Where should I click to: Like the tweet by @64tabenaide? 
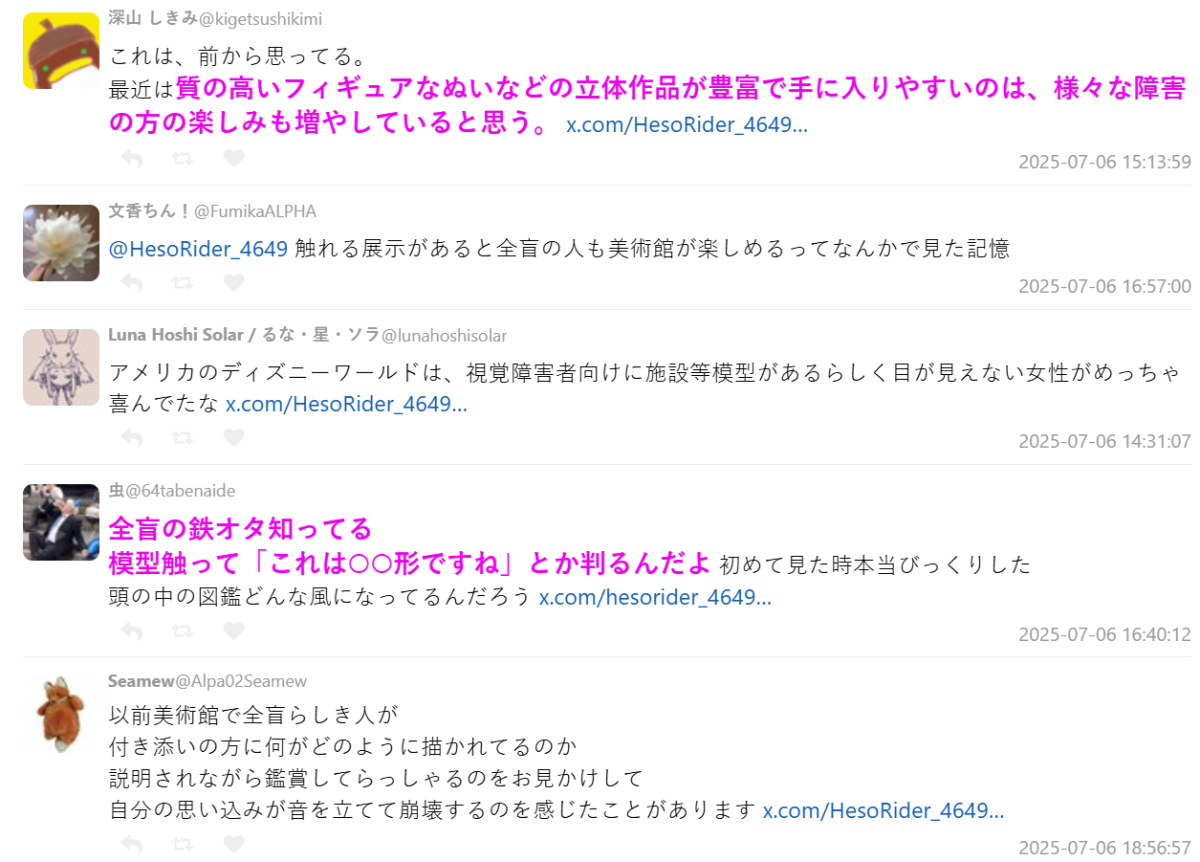(x=233, y=631)
